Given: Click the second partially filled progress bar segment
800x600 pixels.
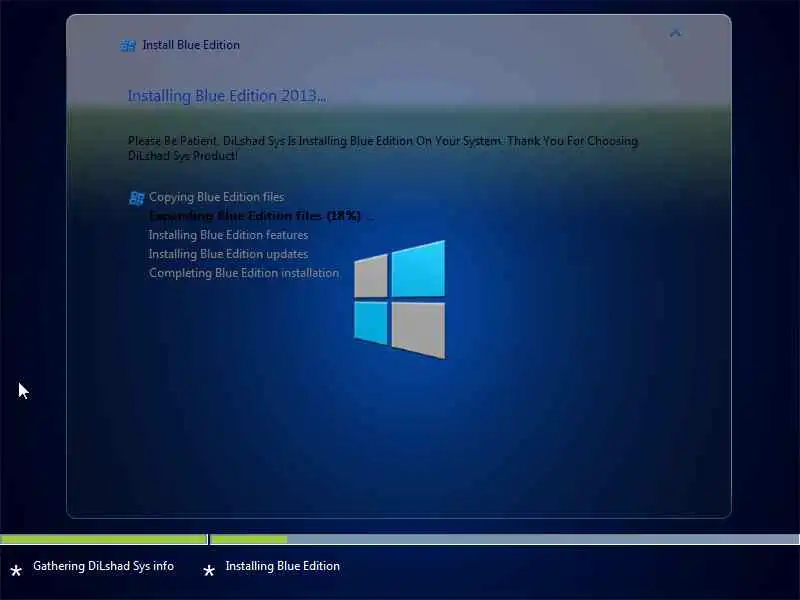Looking at the screenshot, I should [x=505, y=539].
